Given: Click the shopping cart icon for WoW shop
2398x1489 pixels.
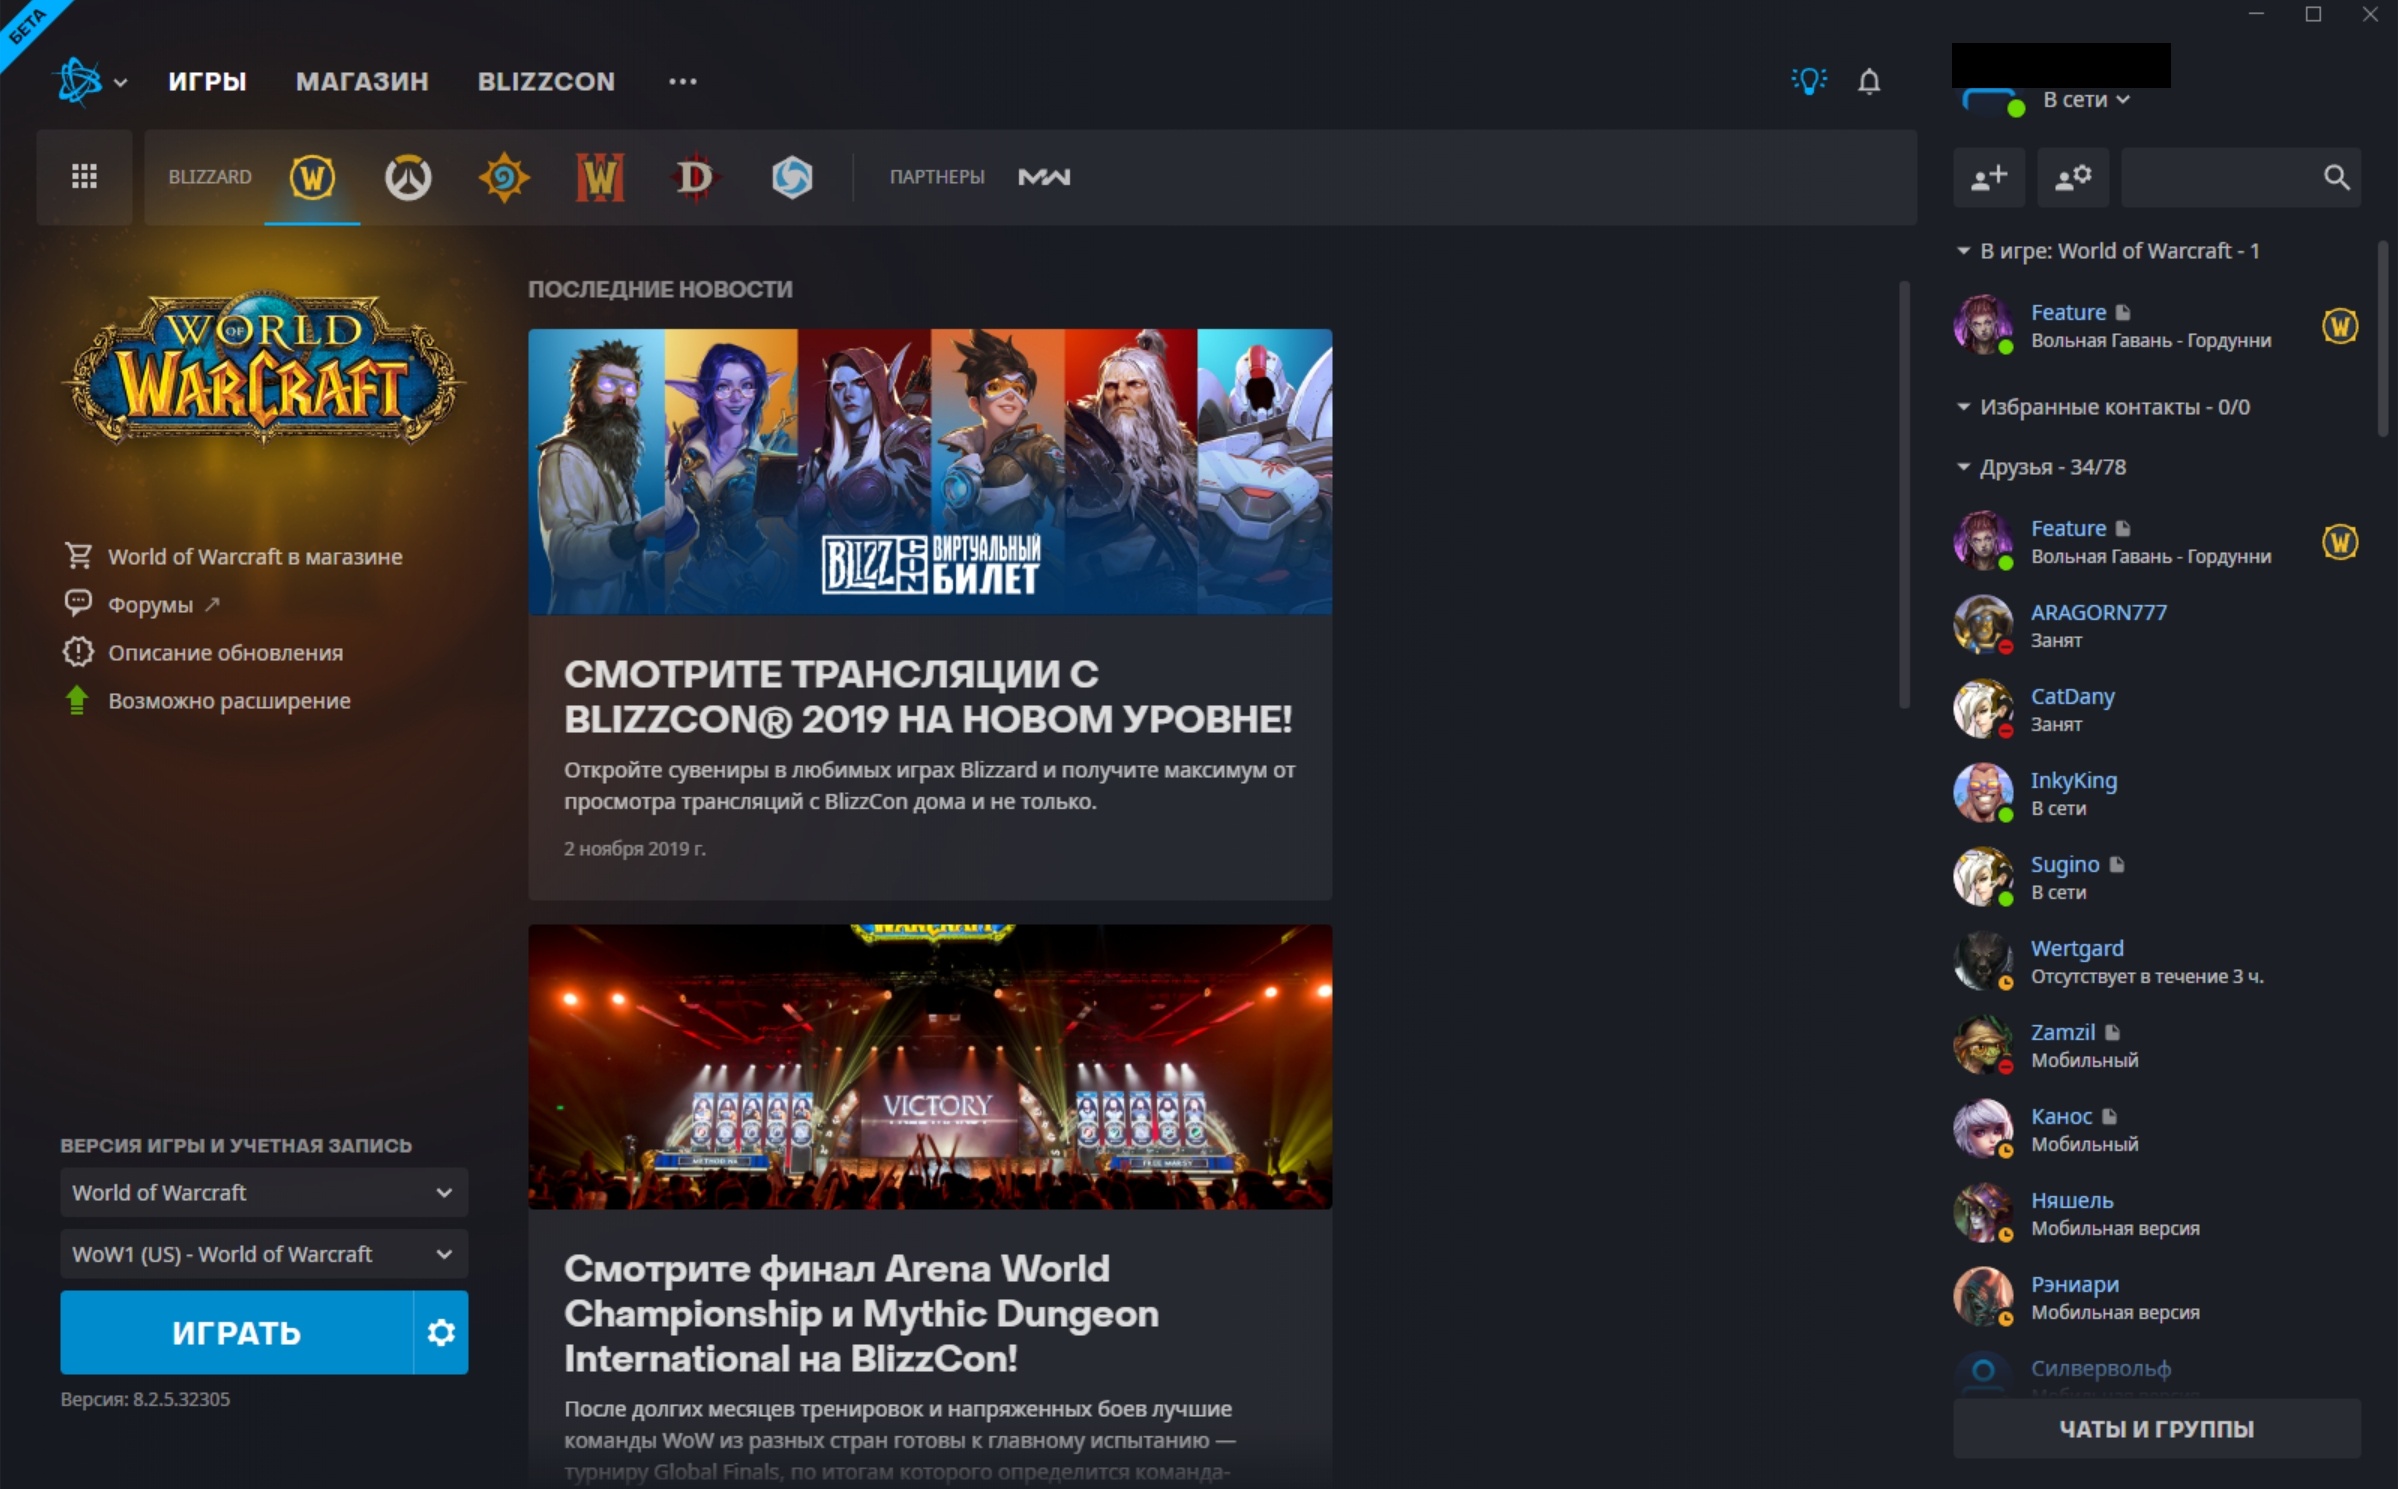Looking at the screenshot, I should click(x=78, y=555).
